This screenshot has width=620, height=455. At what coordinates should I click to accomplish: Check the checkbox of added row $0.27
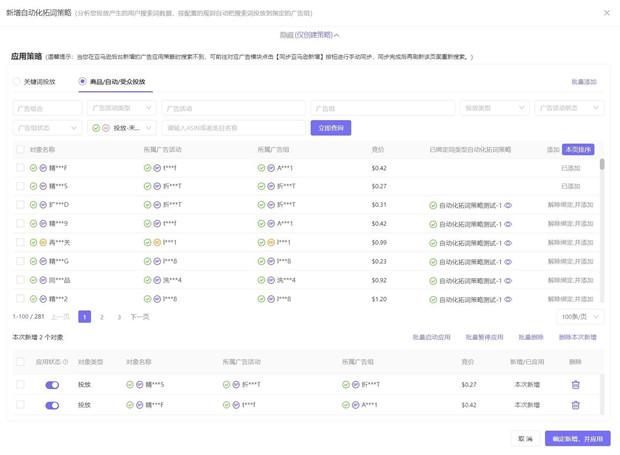pyautogui.click(x=20, y=384)
